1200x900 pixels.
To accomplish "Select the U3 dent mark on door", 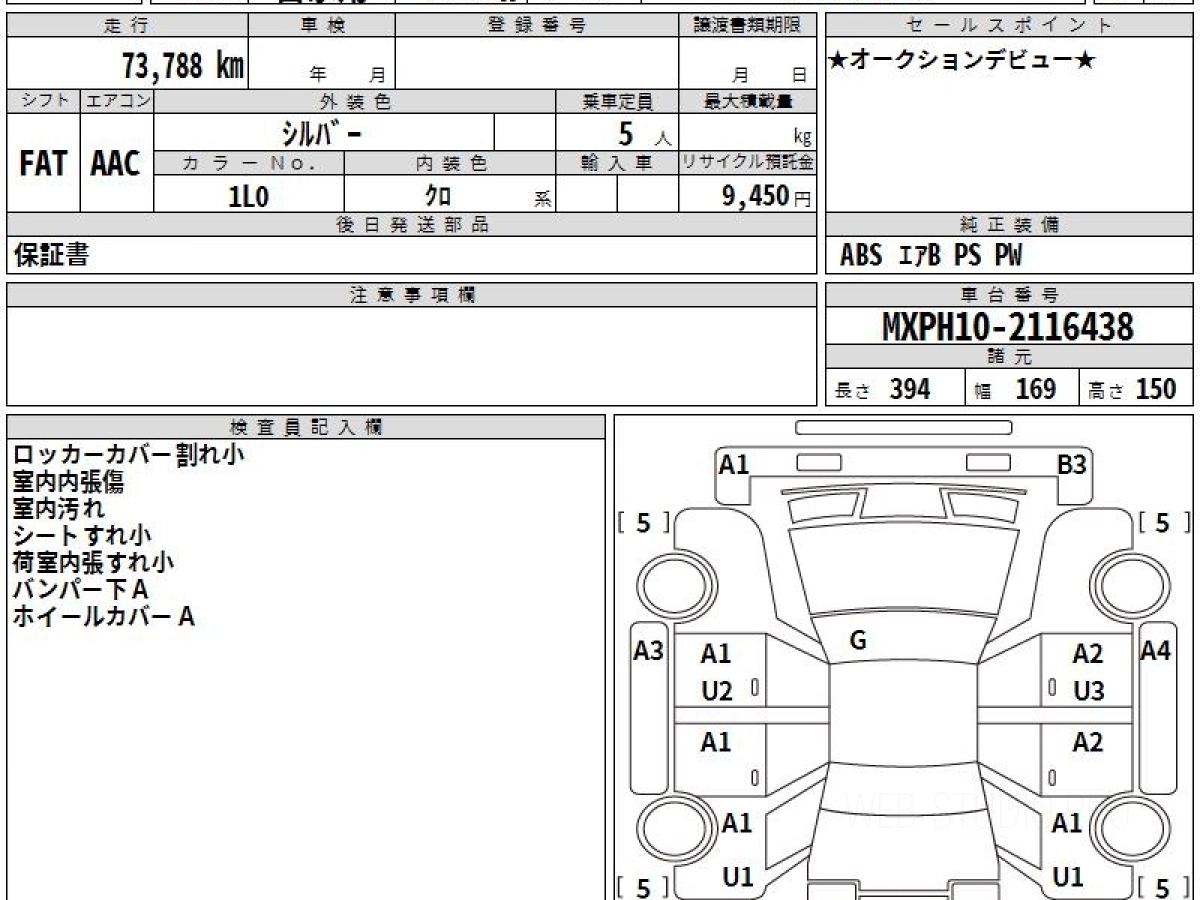I will [x=1088, y=691].
